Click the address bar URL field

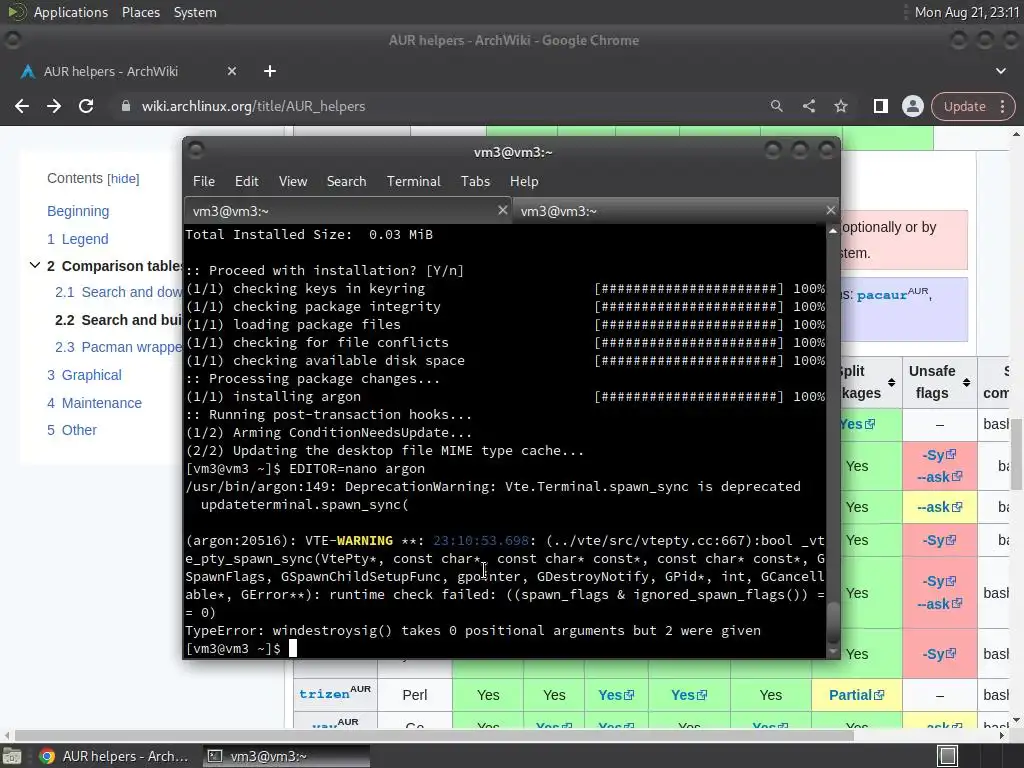(438, 106)
